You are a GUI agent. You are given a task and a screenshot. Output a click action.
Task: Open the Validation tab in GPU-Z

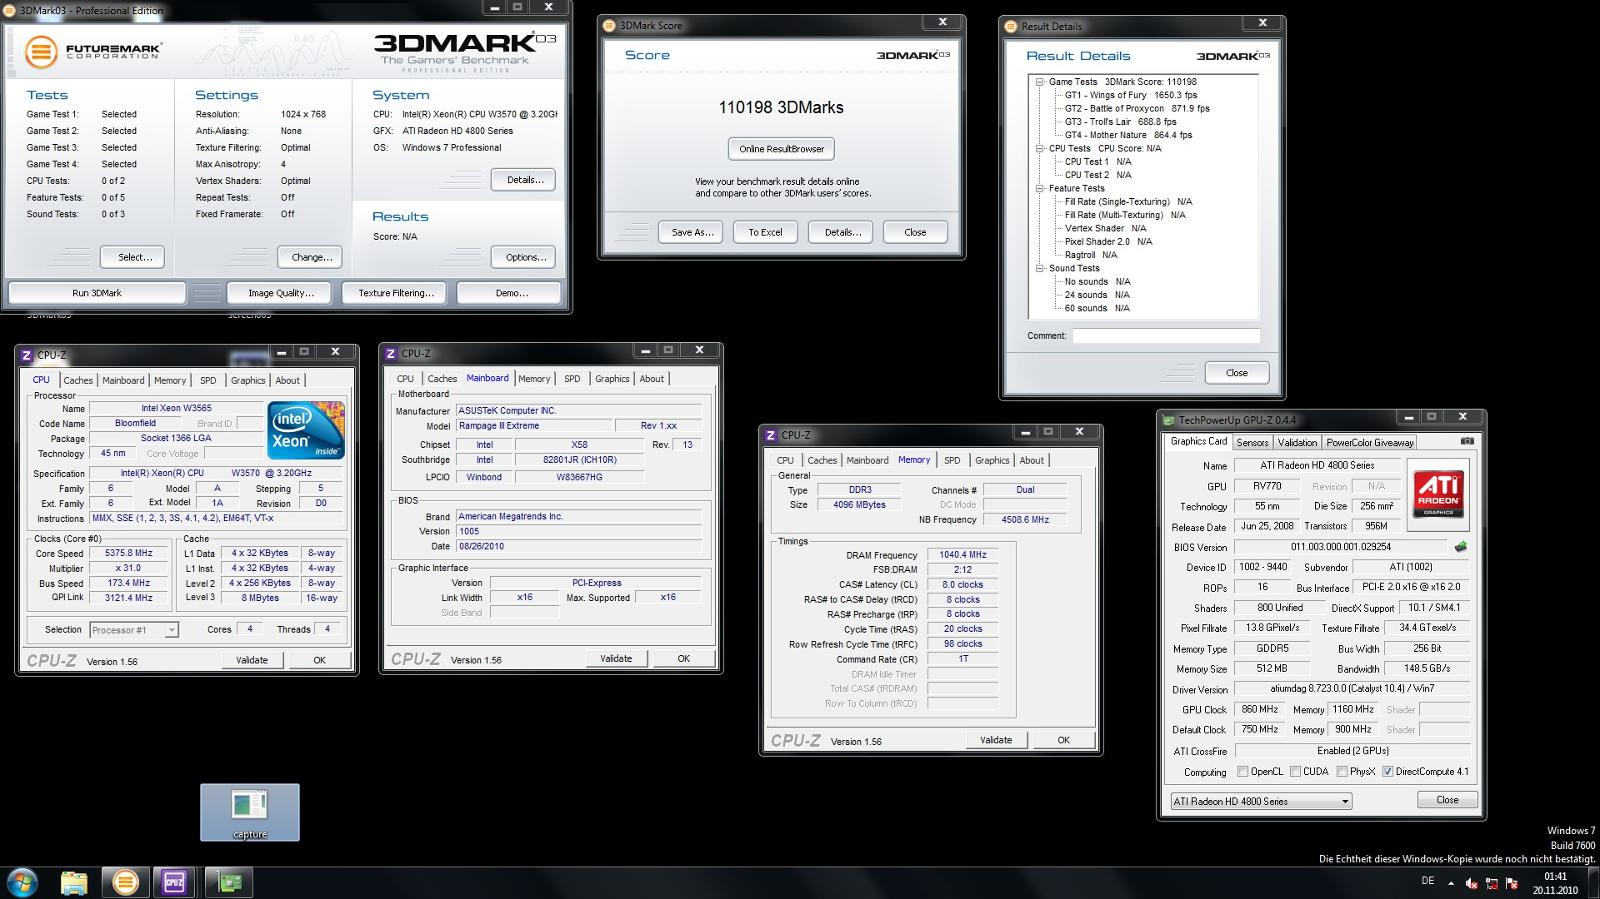pos(1297,442)
